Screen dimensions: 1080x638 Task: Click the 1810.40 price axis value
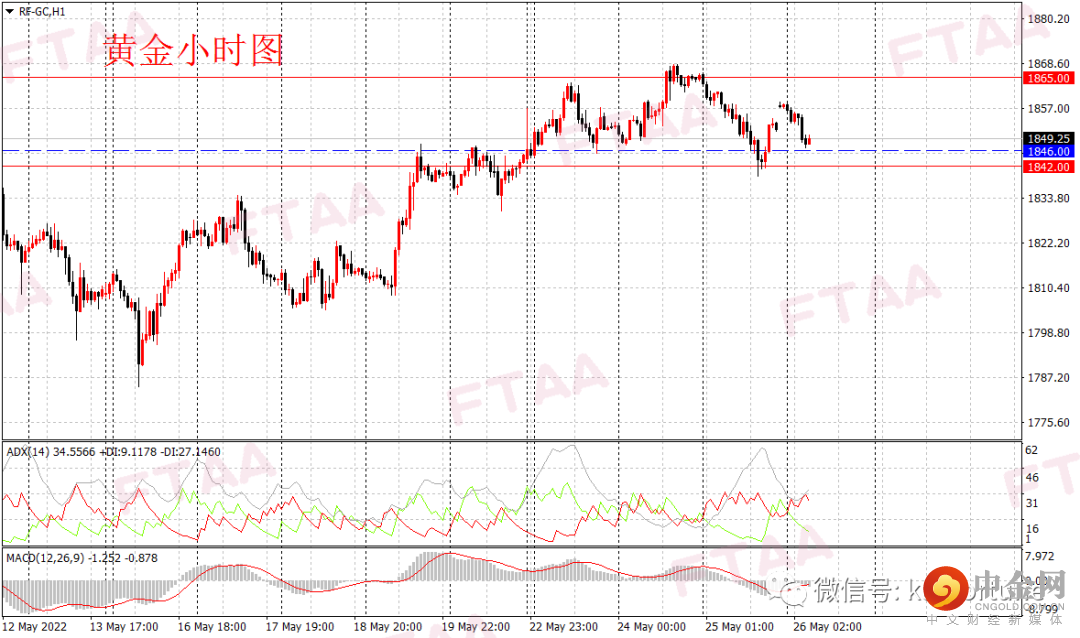(x=1048, y=287)
